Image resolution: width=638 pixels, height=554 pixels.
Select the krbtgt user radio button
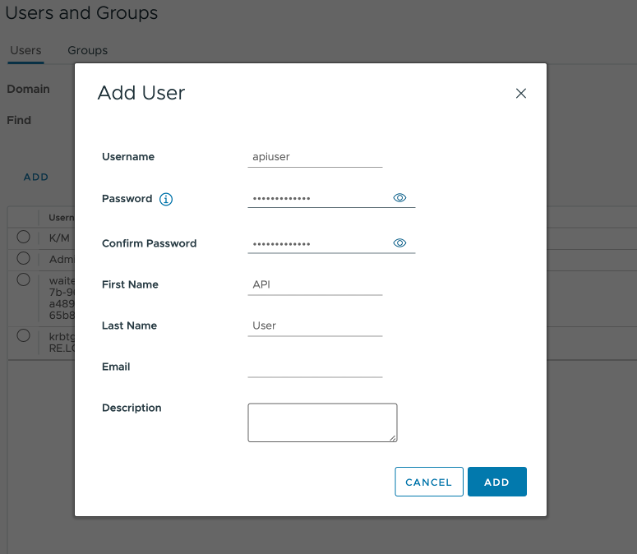(24, 337)
